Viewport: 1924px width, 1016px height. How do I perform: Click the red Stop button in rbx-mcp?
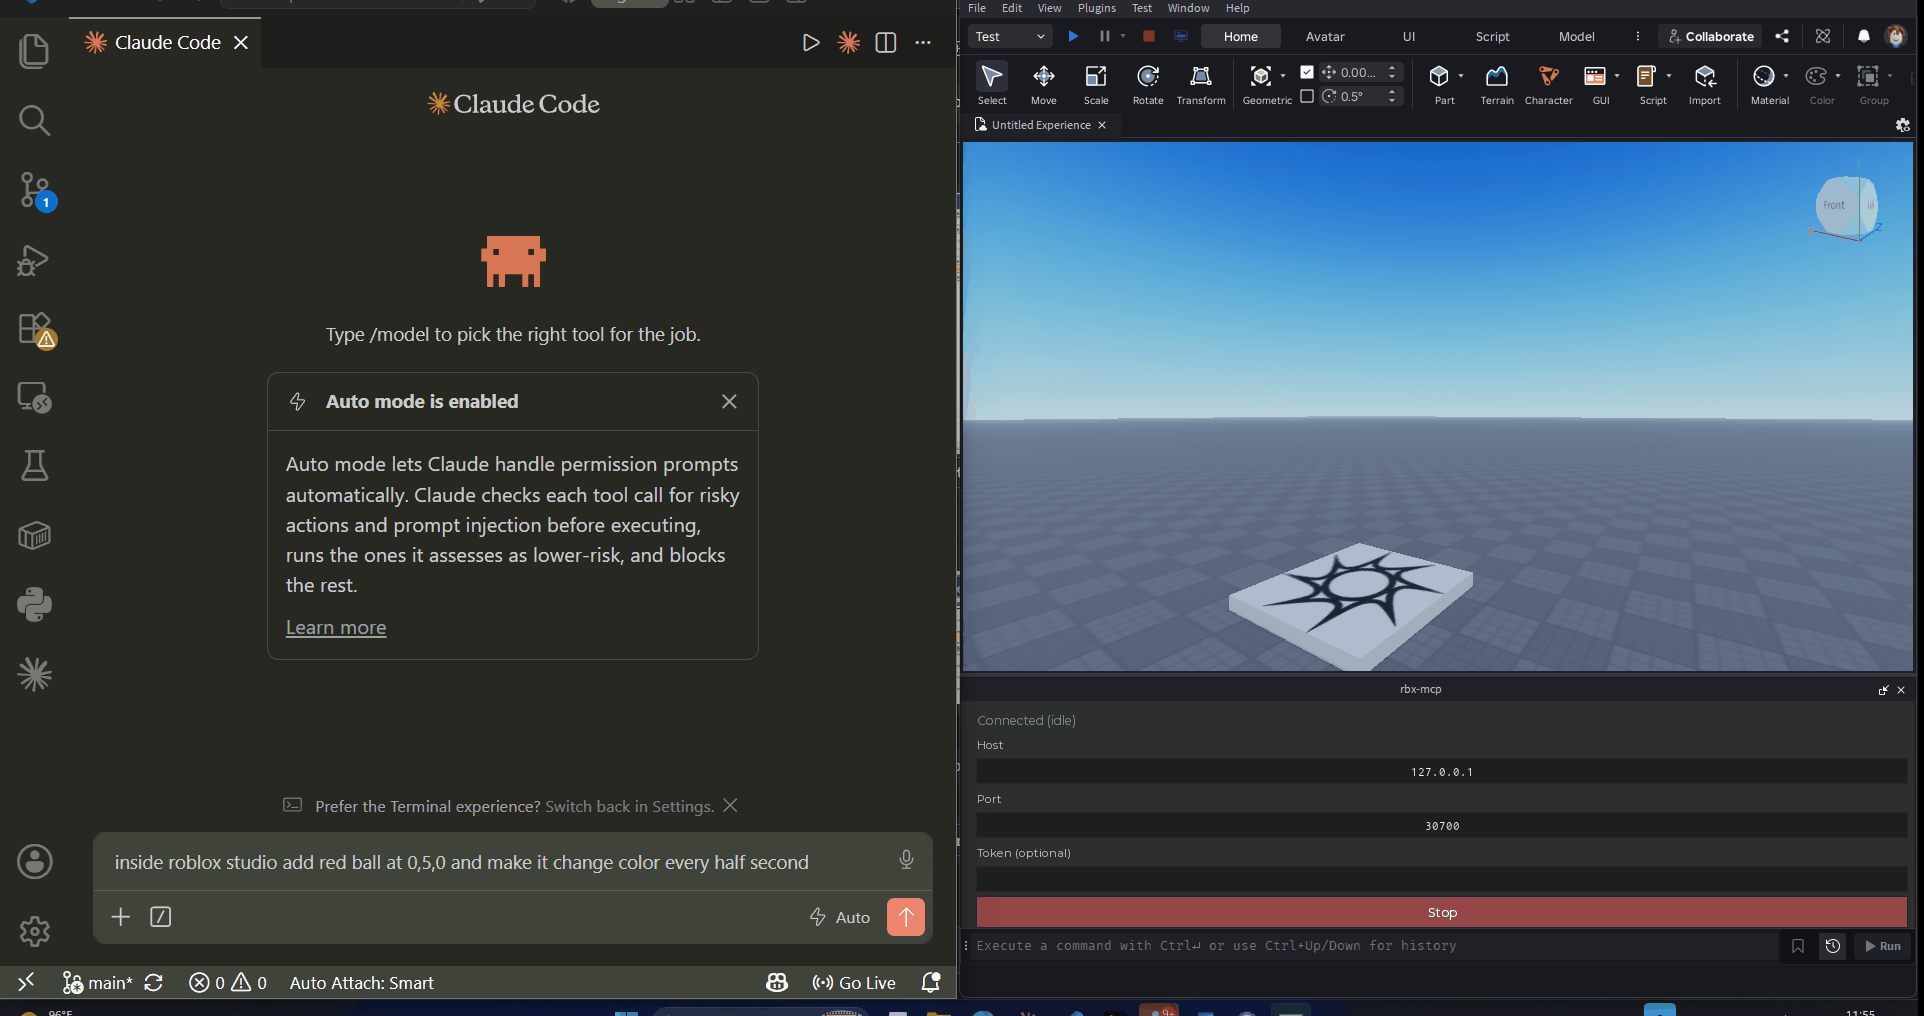point(1442,912)
